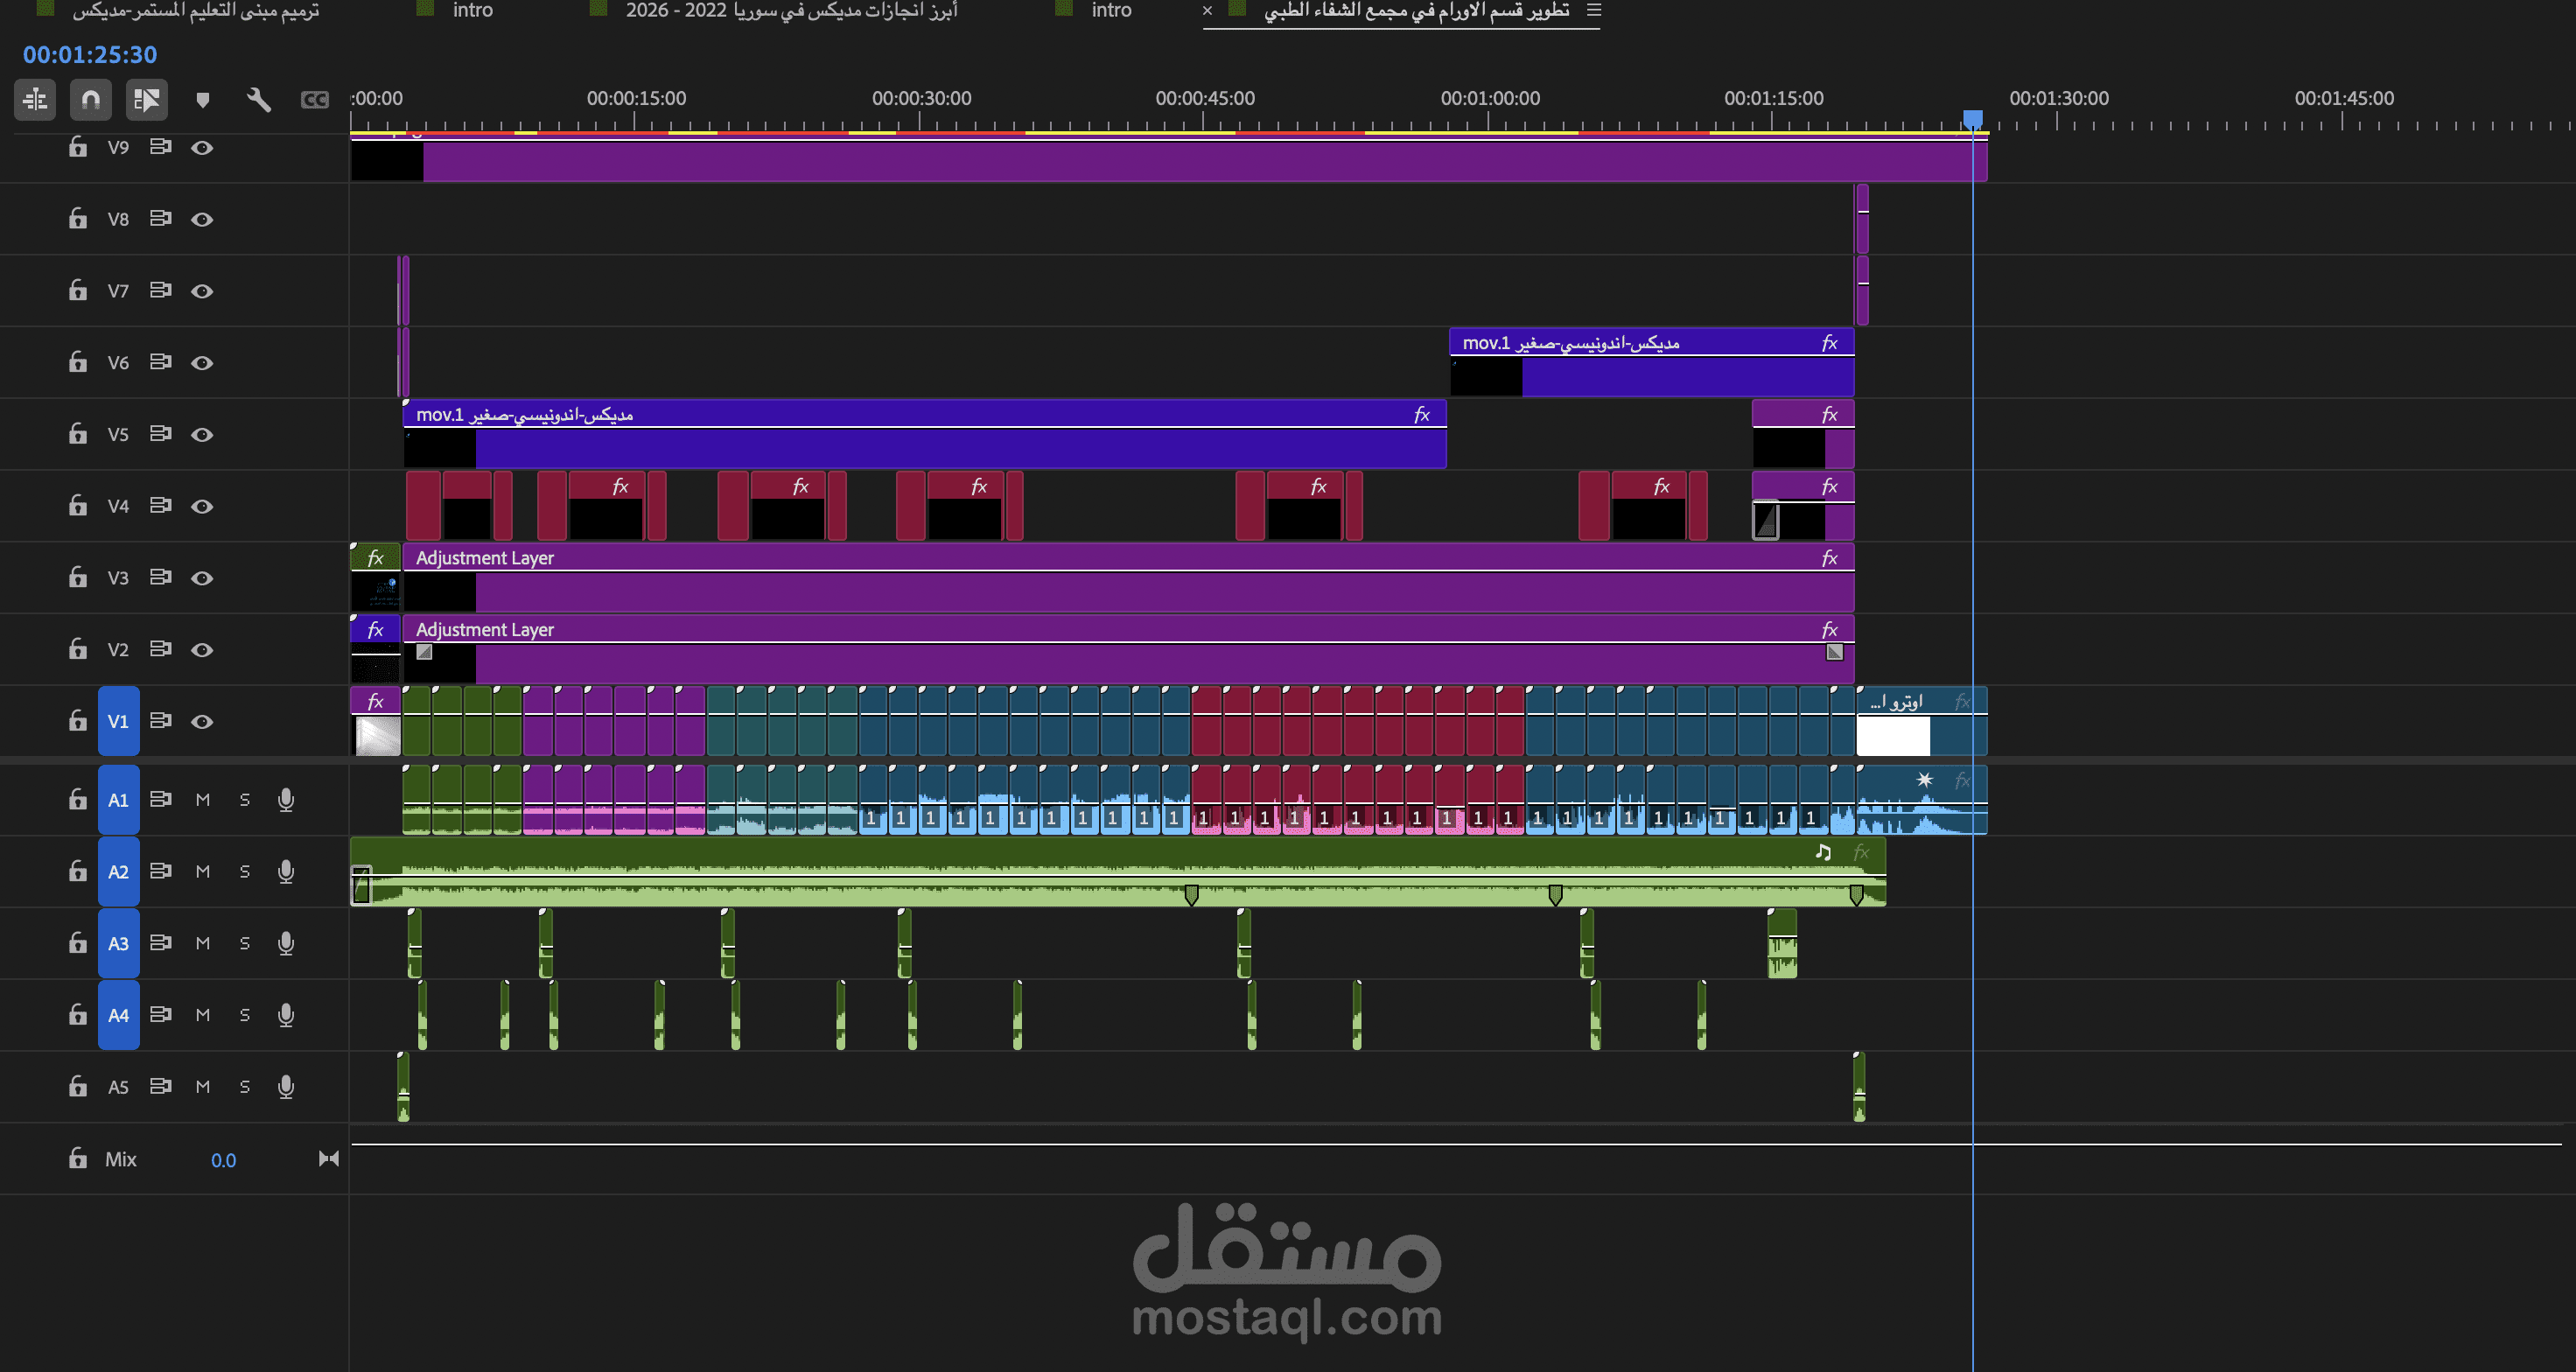Toggle V1 track targeting button
Screen dimensions: 2576x1372
[x=118, y=721]
